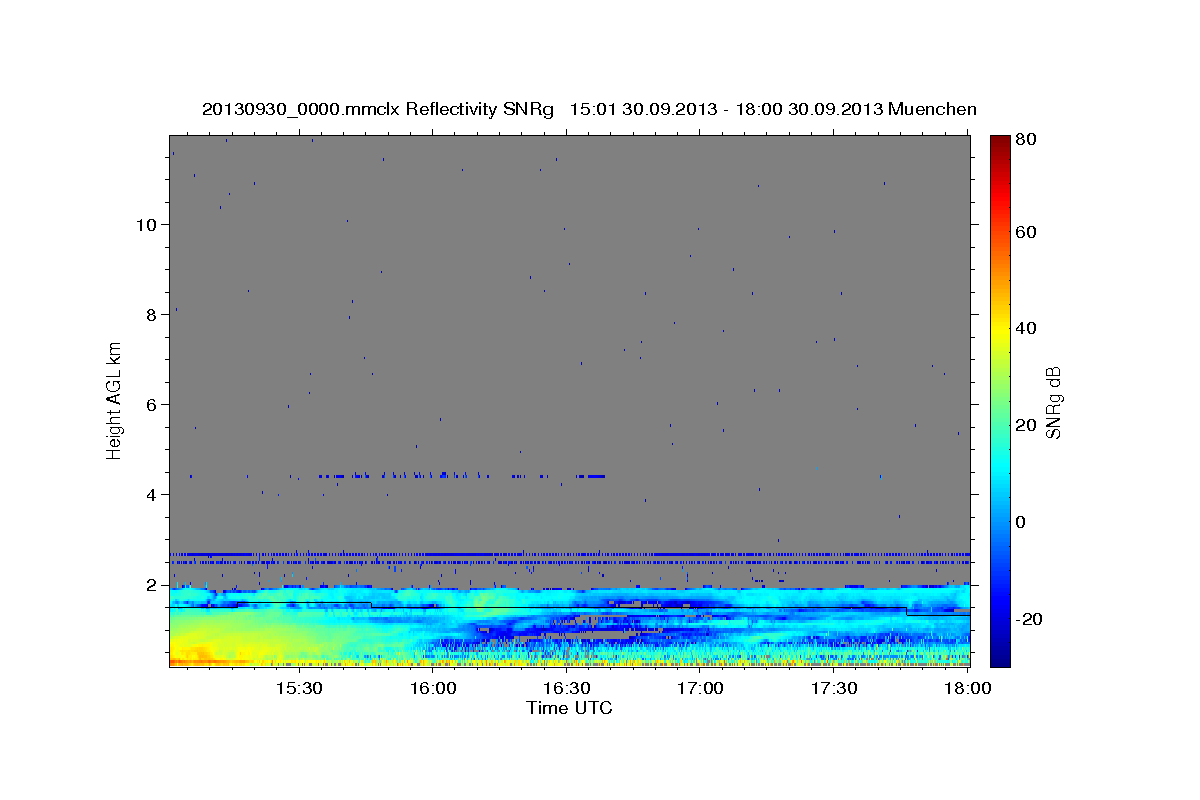This screenshot has height=800, width=1200.
Task: Select the 17:00 time tick label
Action: click(x=701, y=688)
